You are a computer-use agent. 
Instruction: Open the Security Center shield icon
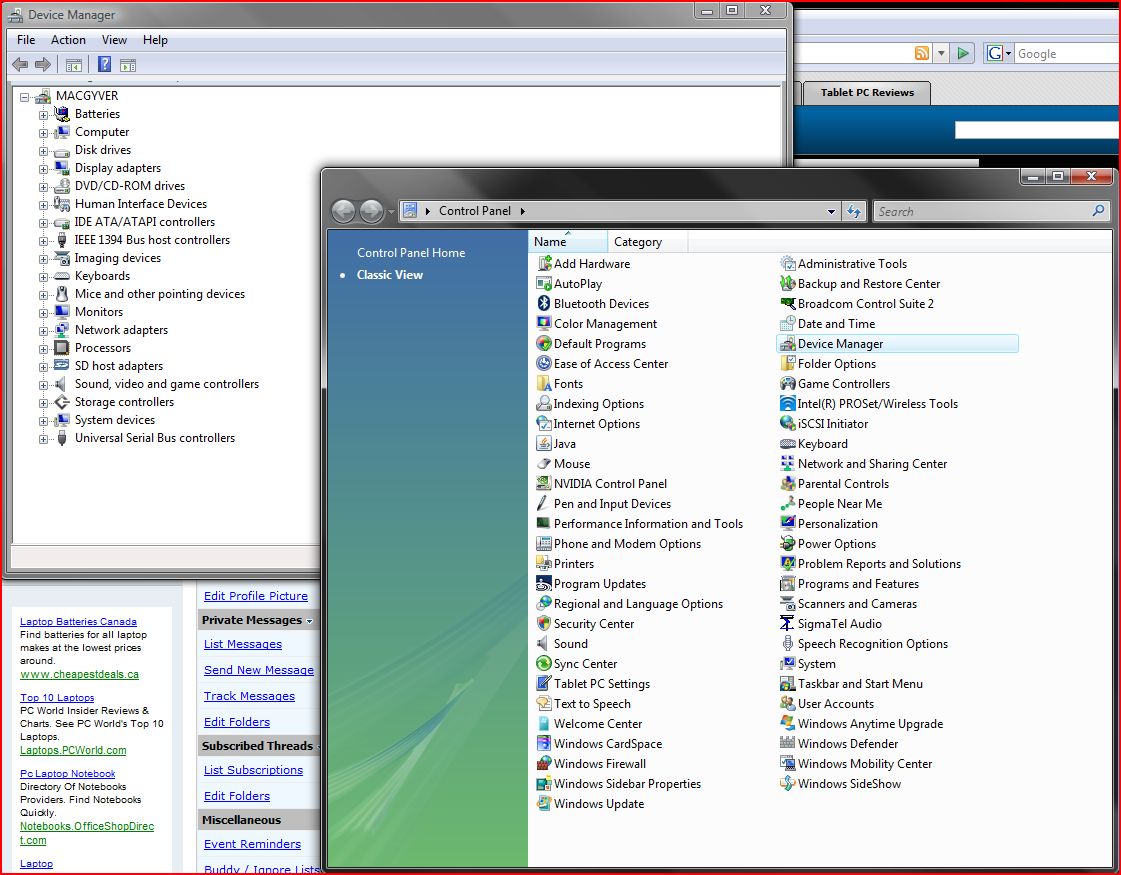point(544,624)
